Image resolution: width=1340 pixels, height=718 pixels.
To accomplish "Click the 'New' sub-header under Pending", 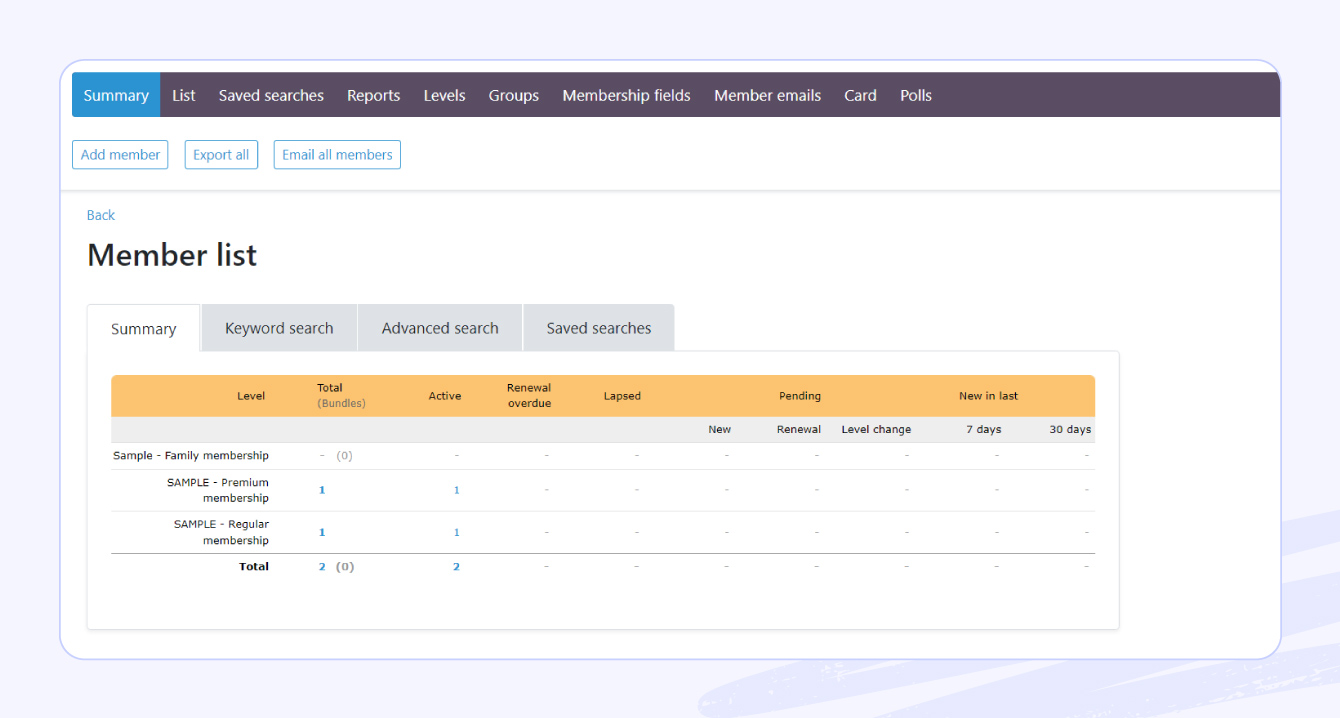I will coord(720,429).
